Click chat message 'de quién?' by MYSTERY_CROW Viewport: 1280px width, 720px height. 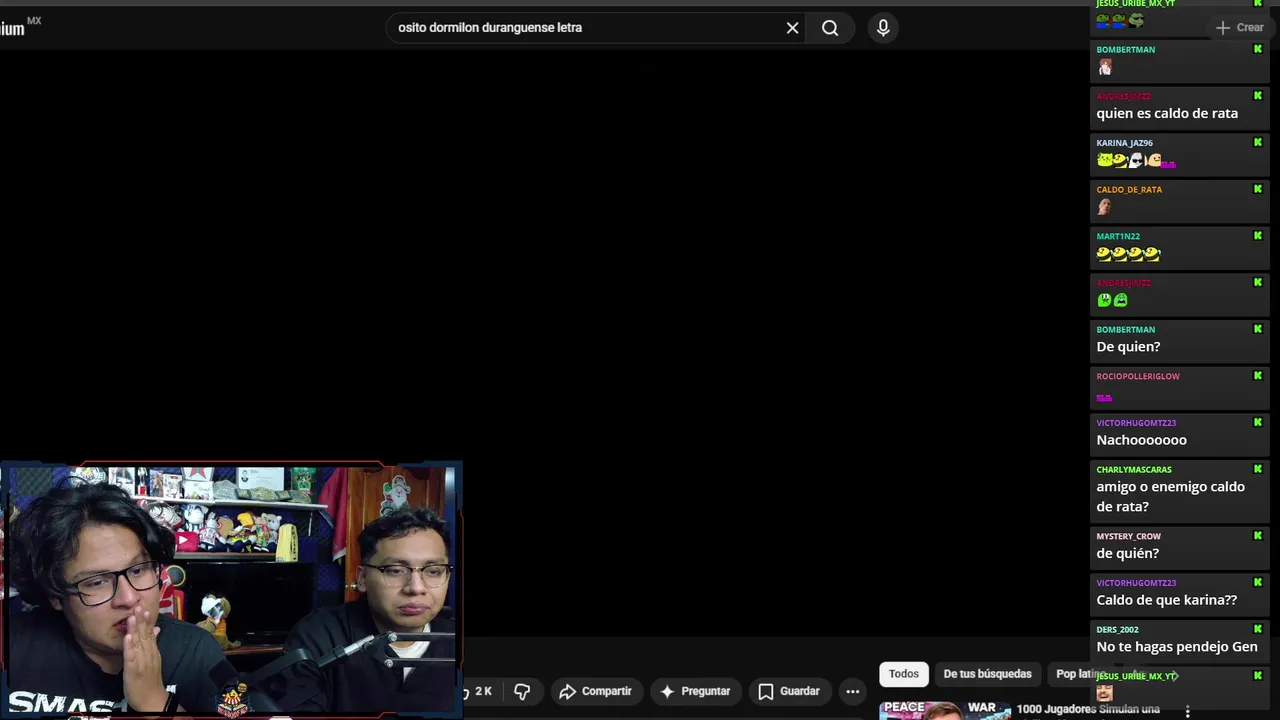point(1127,553)
